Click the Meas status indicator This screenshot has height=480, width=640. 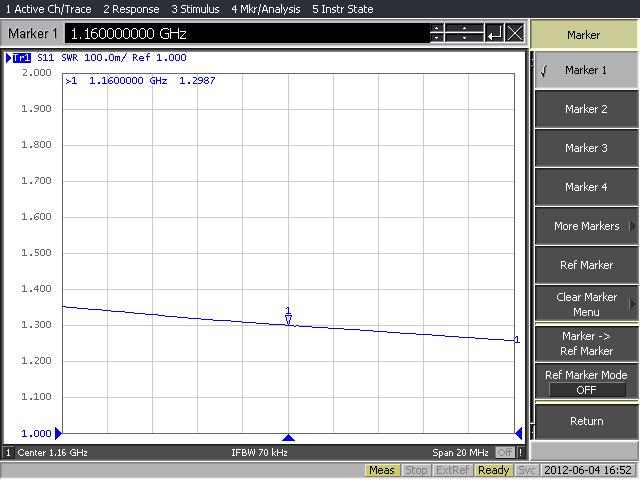coord(381,470)
